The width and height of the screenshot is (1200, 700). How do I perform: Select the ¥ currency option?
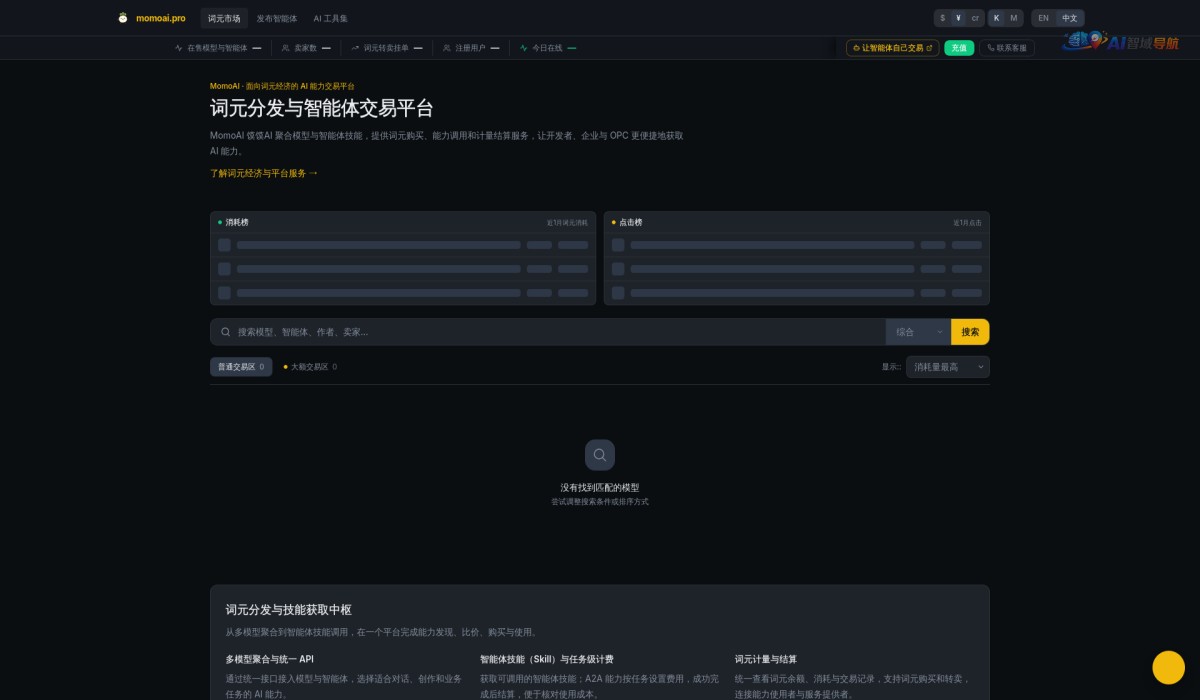(x=958, y=18)
